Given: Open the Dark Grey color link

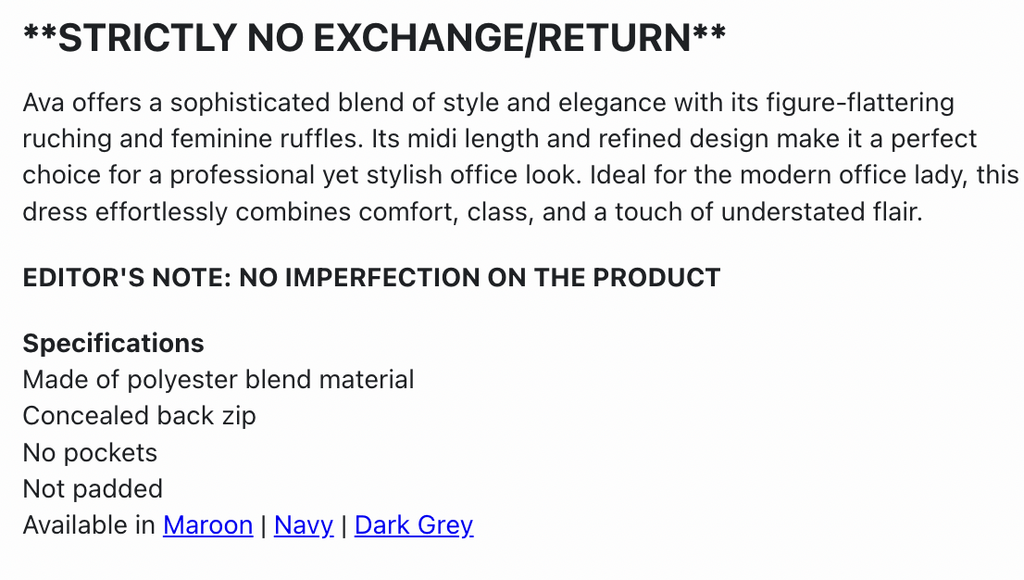Looking at the screenshot, I should 413,525.
